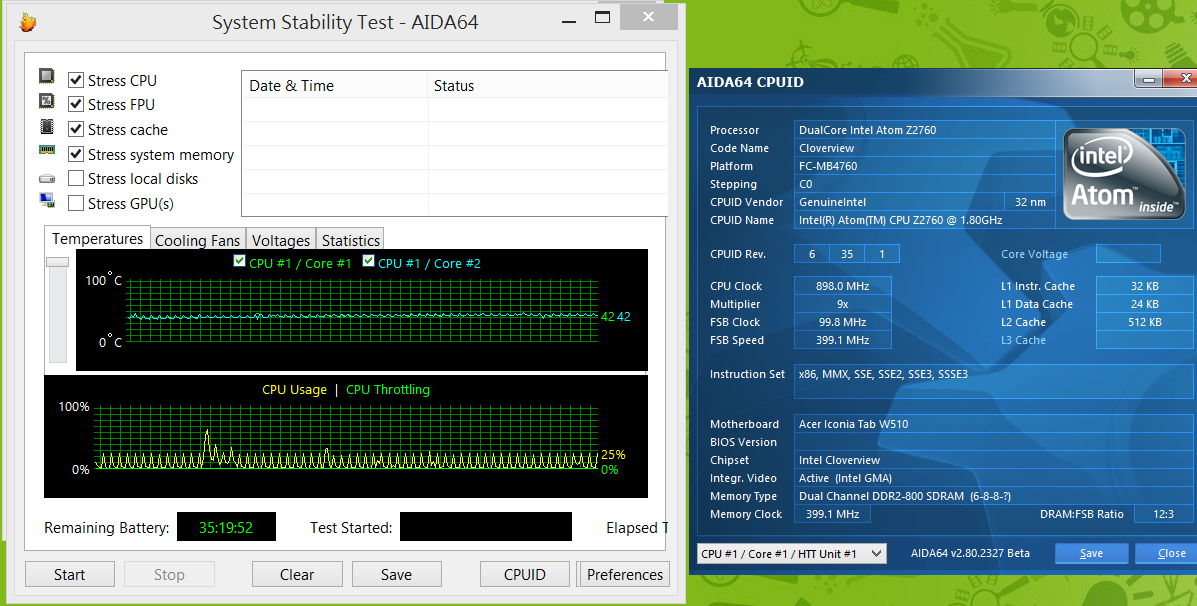Image resolution: width=1197 pixels, height=606 pixels.
Task: Click the Test Started time field
Action: click(486, 527)
